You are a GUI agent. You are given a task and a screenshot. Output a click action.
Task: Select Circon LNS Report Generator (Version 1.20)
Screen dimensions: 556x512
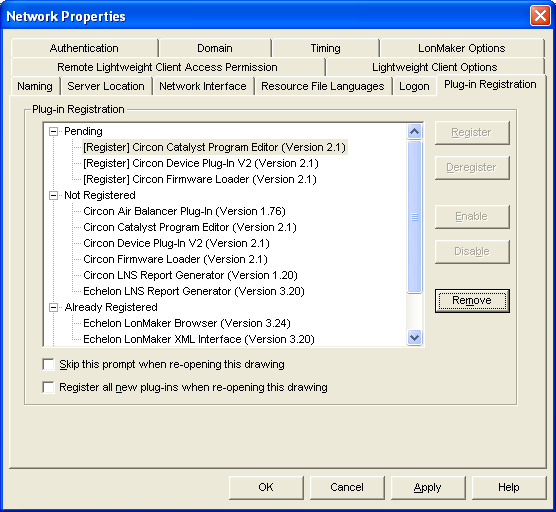tap(190, 275)
